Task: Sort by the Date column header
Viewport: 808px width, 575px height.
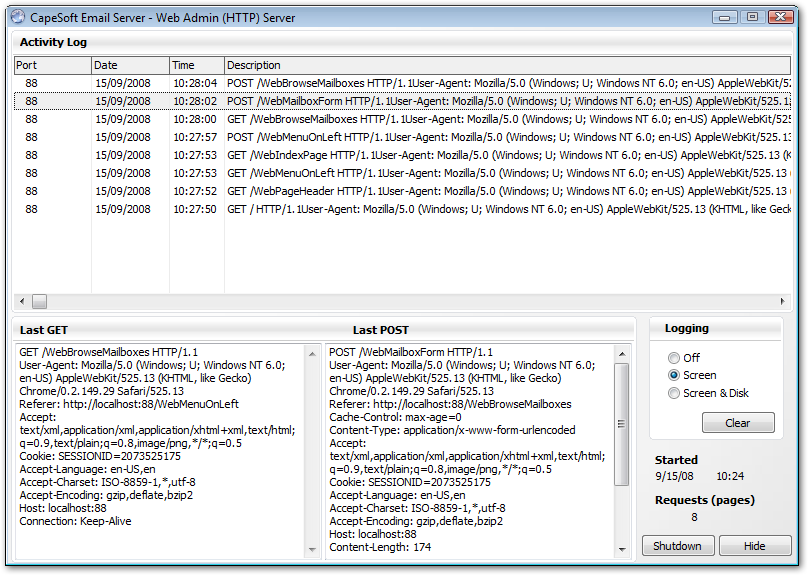Action: pos(129,65)
